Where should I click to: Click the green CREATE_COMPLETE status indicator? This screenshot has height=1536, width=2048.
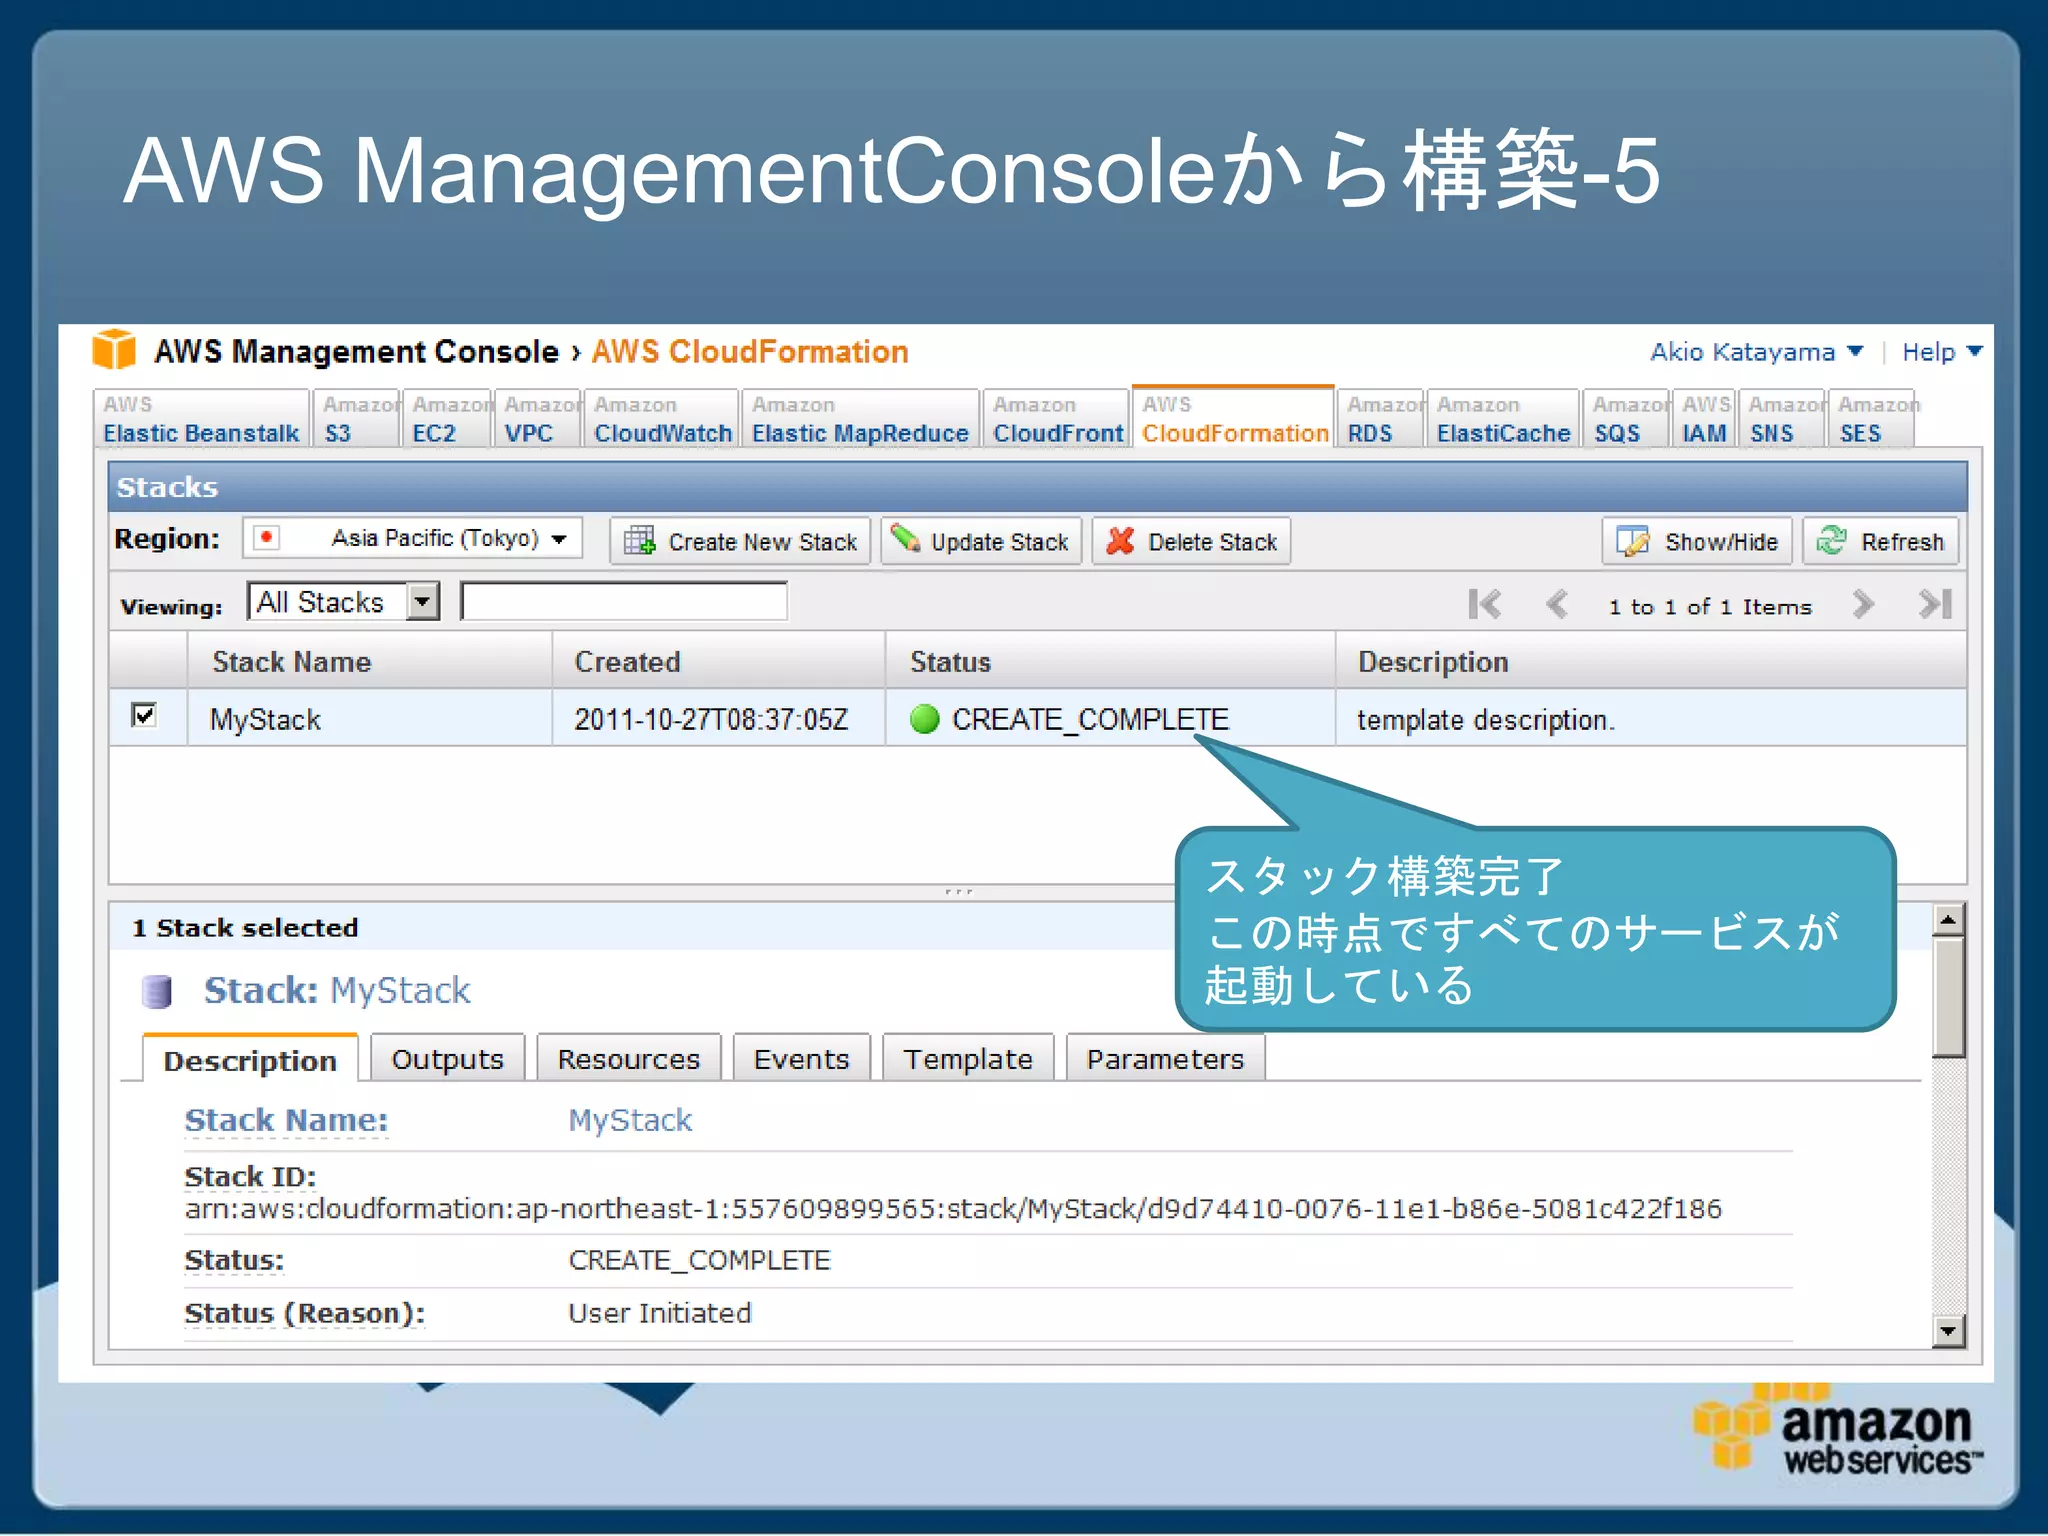[x=925, y=719]
